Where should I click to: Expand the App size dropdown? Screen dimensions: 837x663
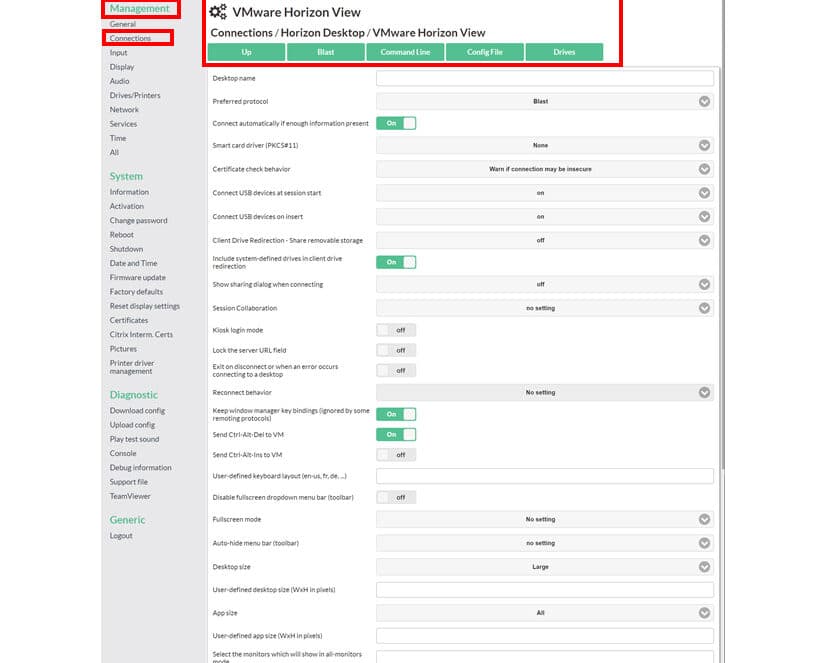click(544, 613)
